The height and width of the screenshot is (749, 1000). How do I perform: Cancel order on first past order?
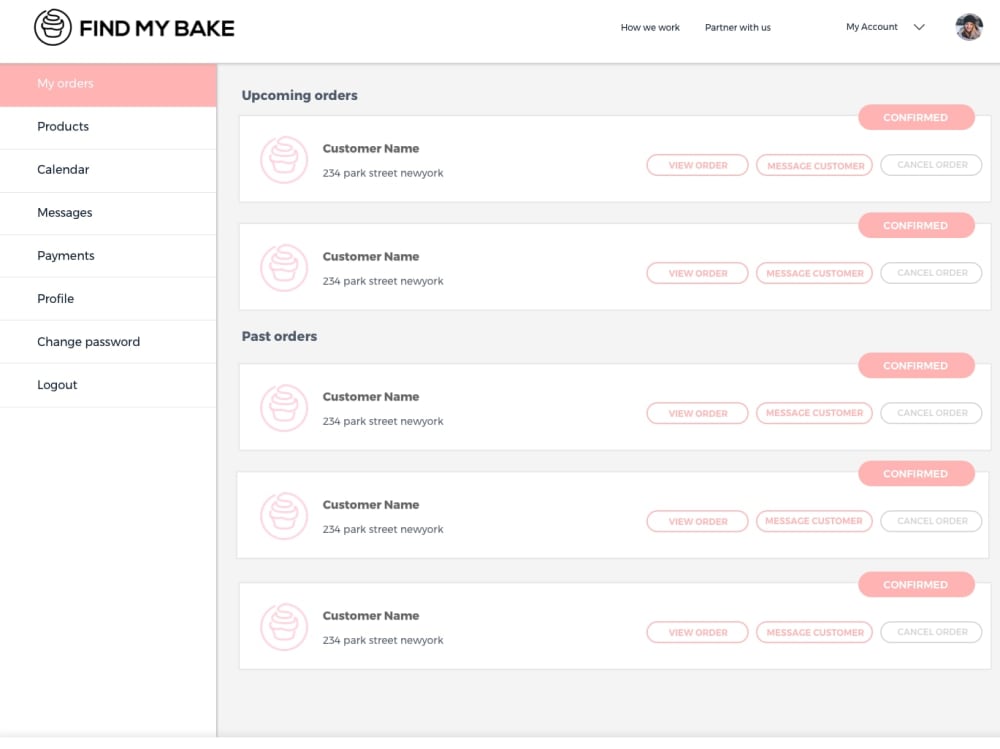[x=931, y=413]
